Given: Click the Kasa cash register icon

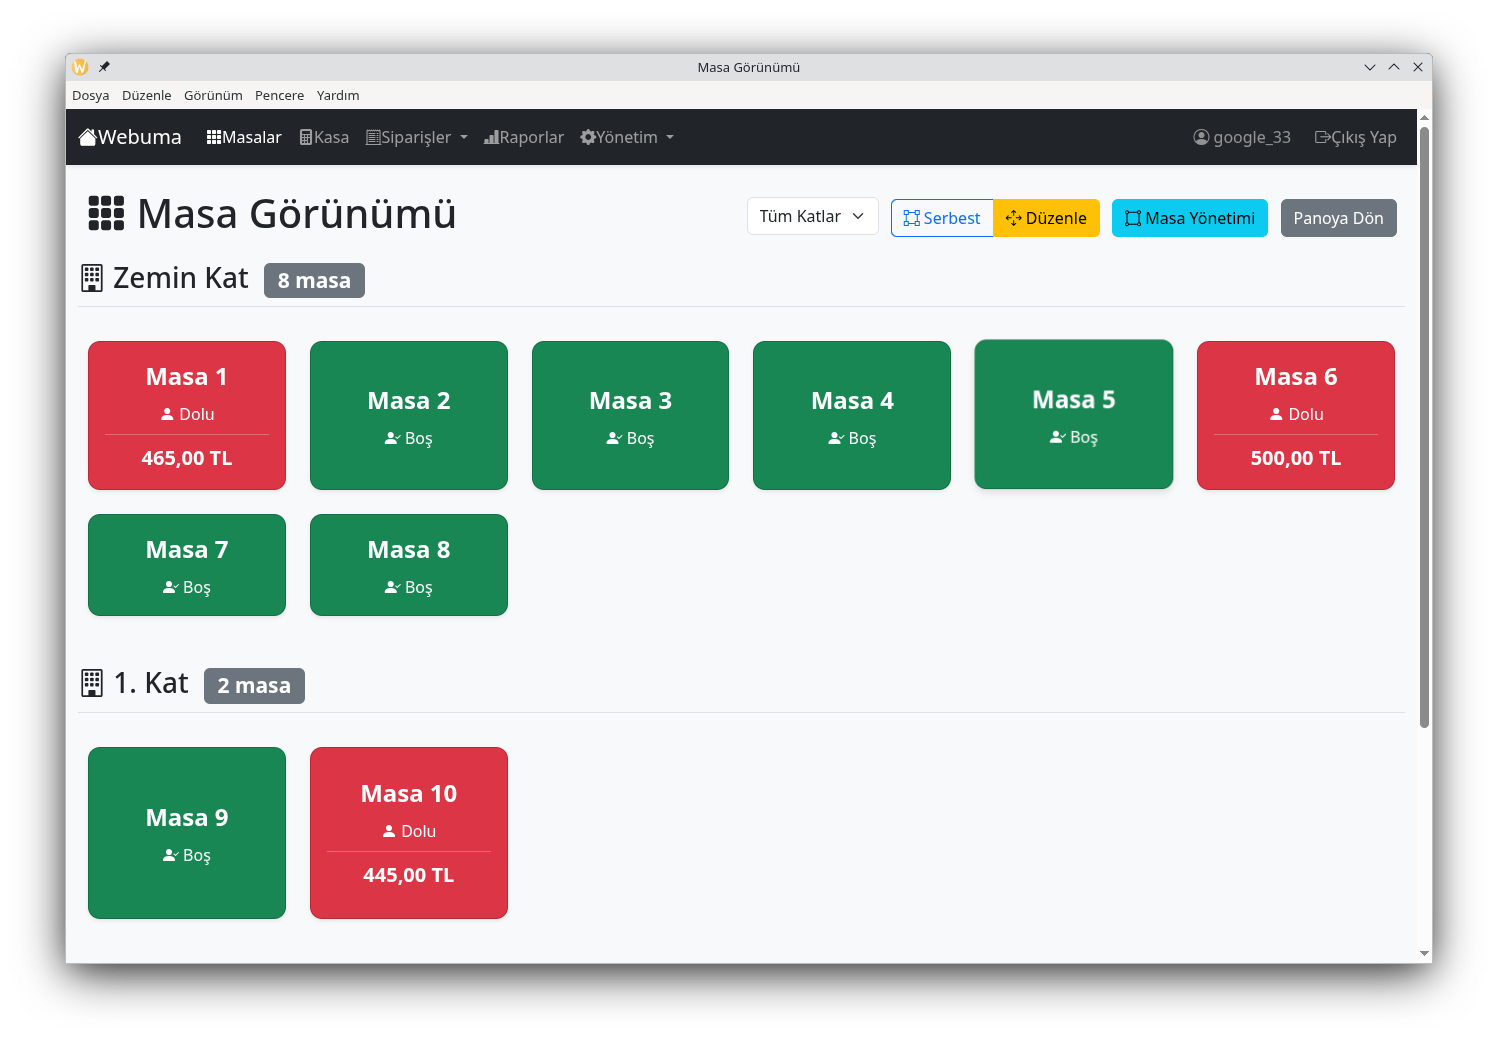Looking at the screenshot, I should click(x=306, y=136).
